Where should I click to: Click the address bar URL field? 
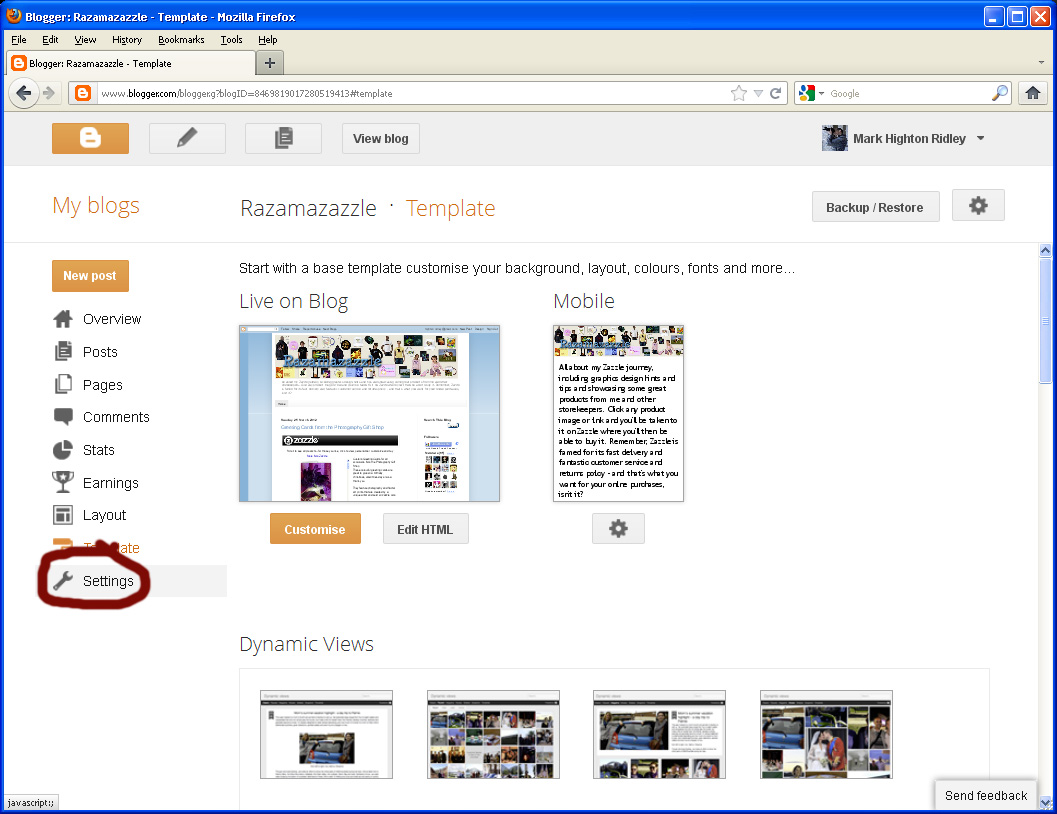pyautogui.click(x=411, y=94)
